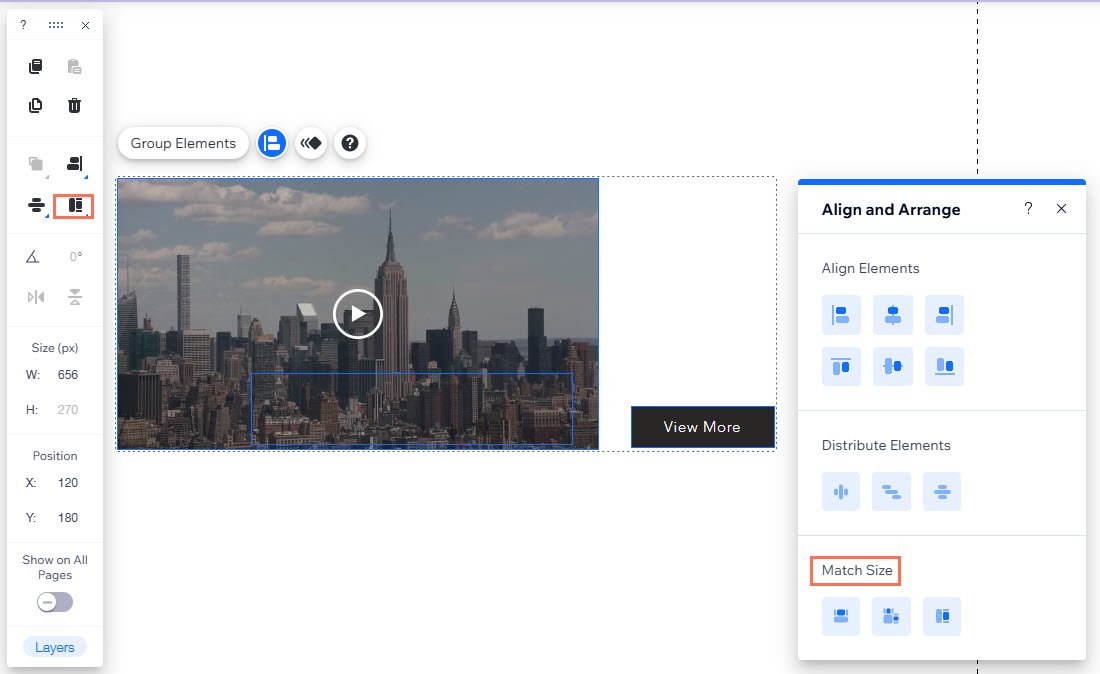Select the Copy icon in the left toolbar
Screen dimensions: 1100x674
pyautogui.click(x=35, y=66)
